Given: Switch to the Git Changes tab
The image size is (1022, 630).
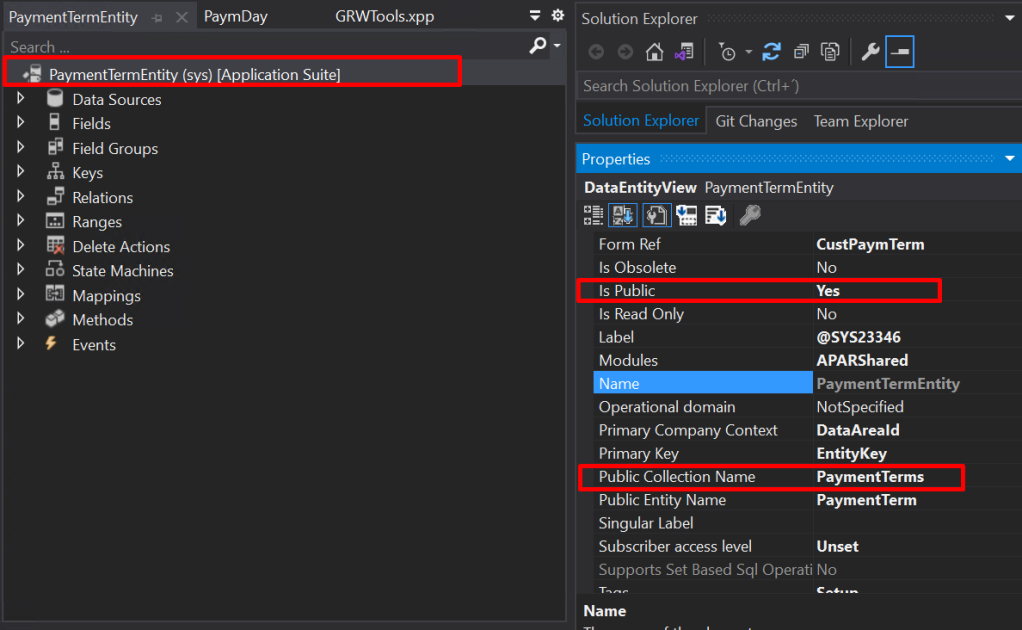Looking at the screenshot, I should (756, 121).
